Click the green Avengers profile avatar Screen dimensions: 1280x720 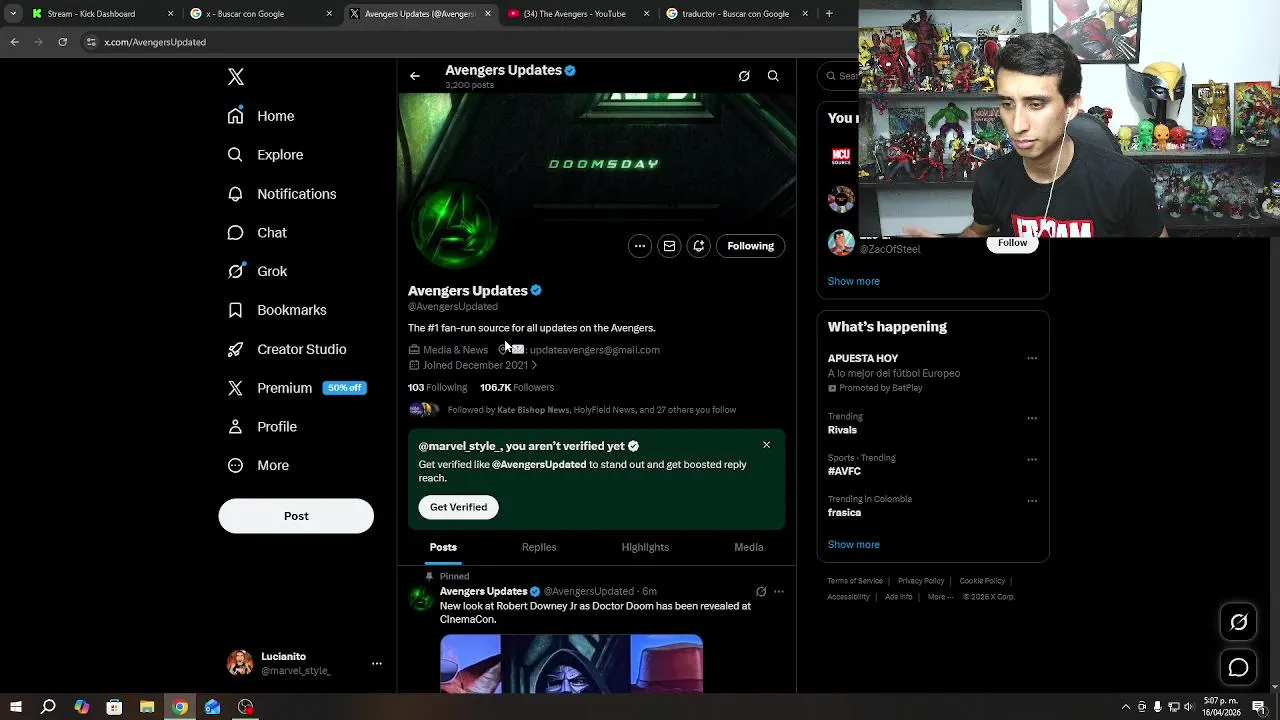pos(454,226)
